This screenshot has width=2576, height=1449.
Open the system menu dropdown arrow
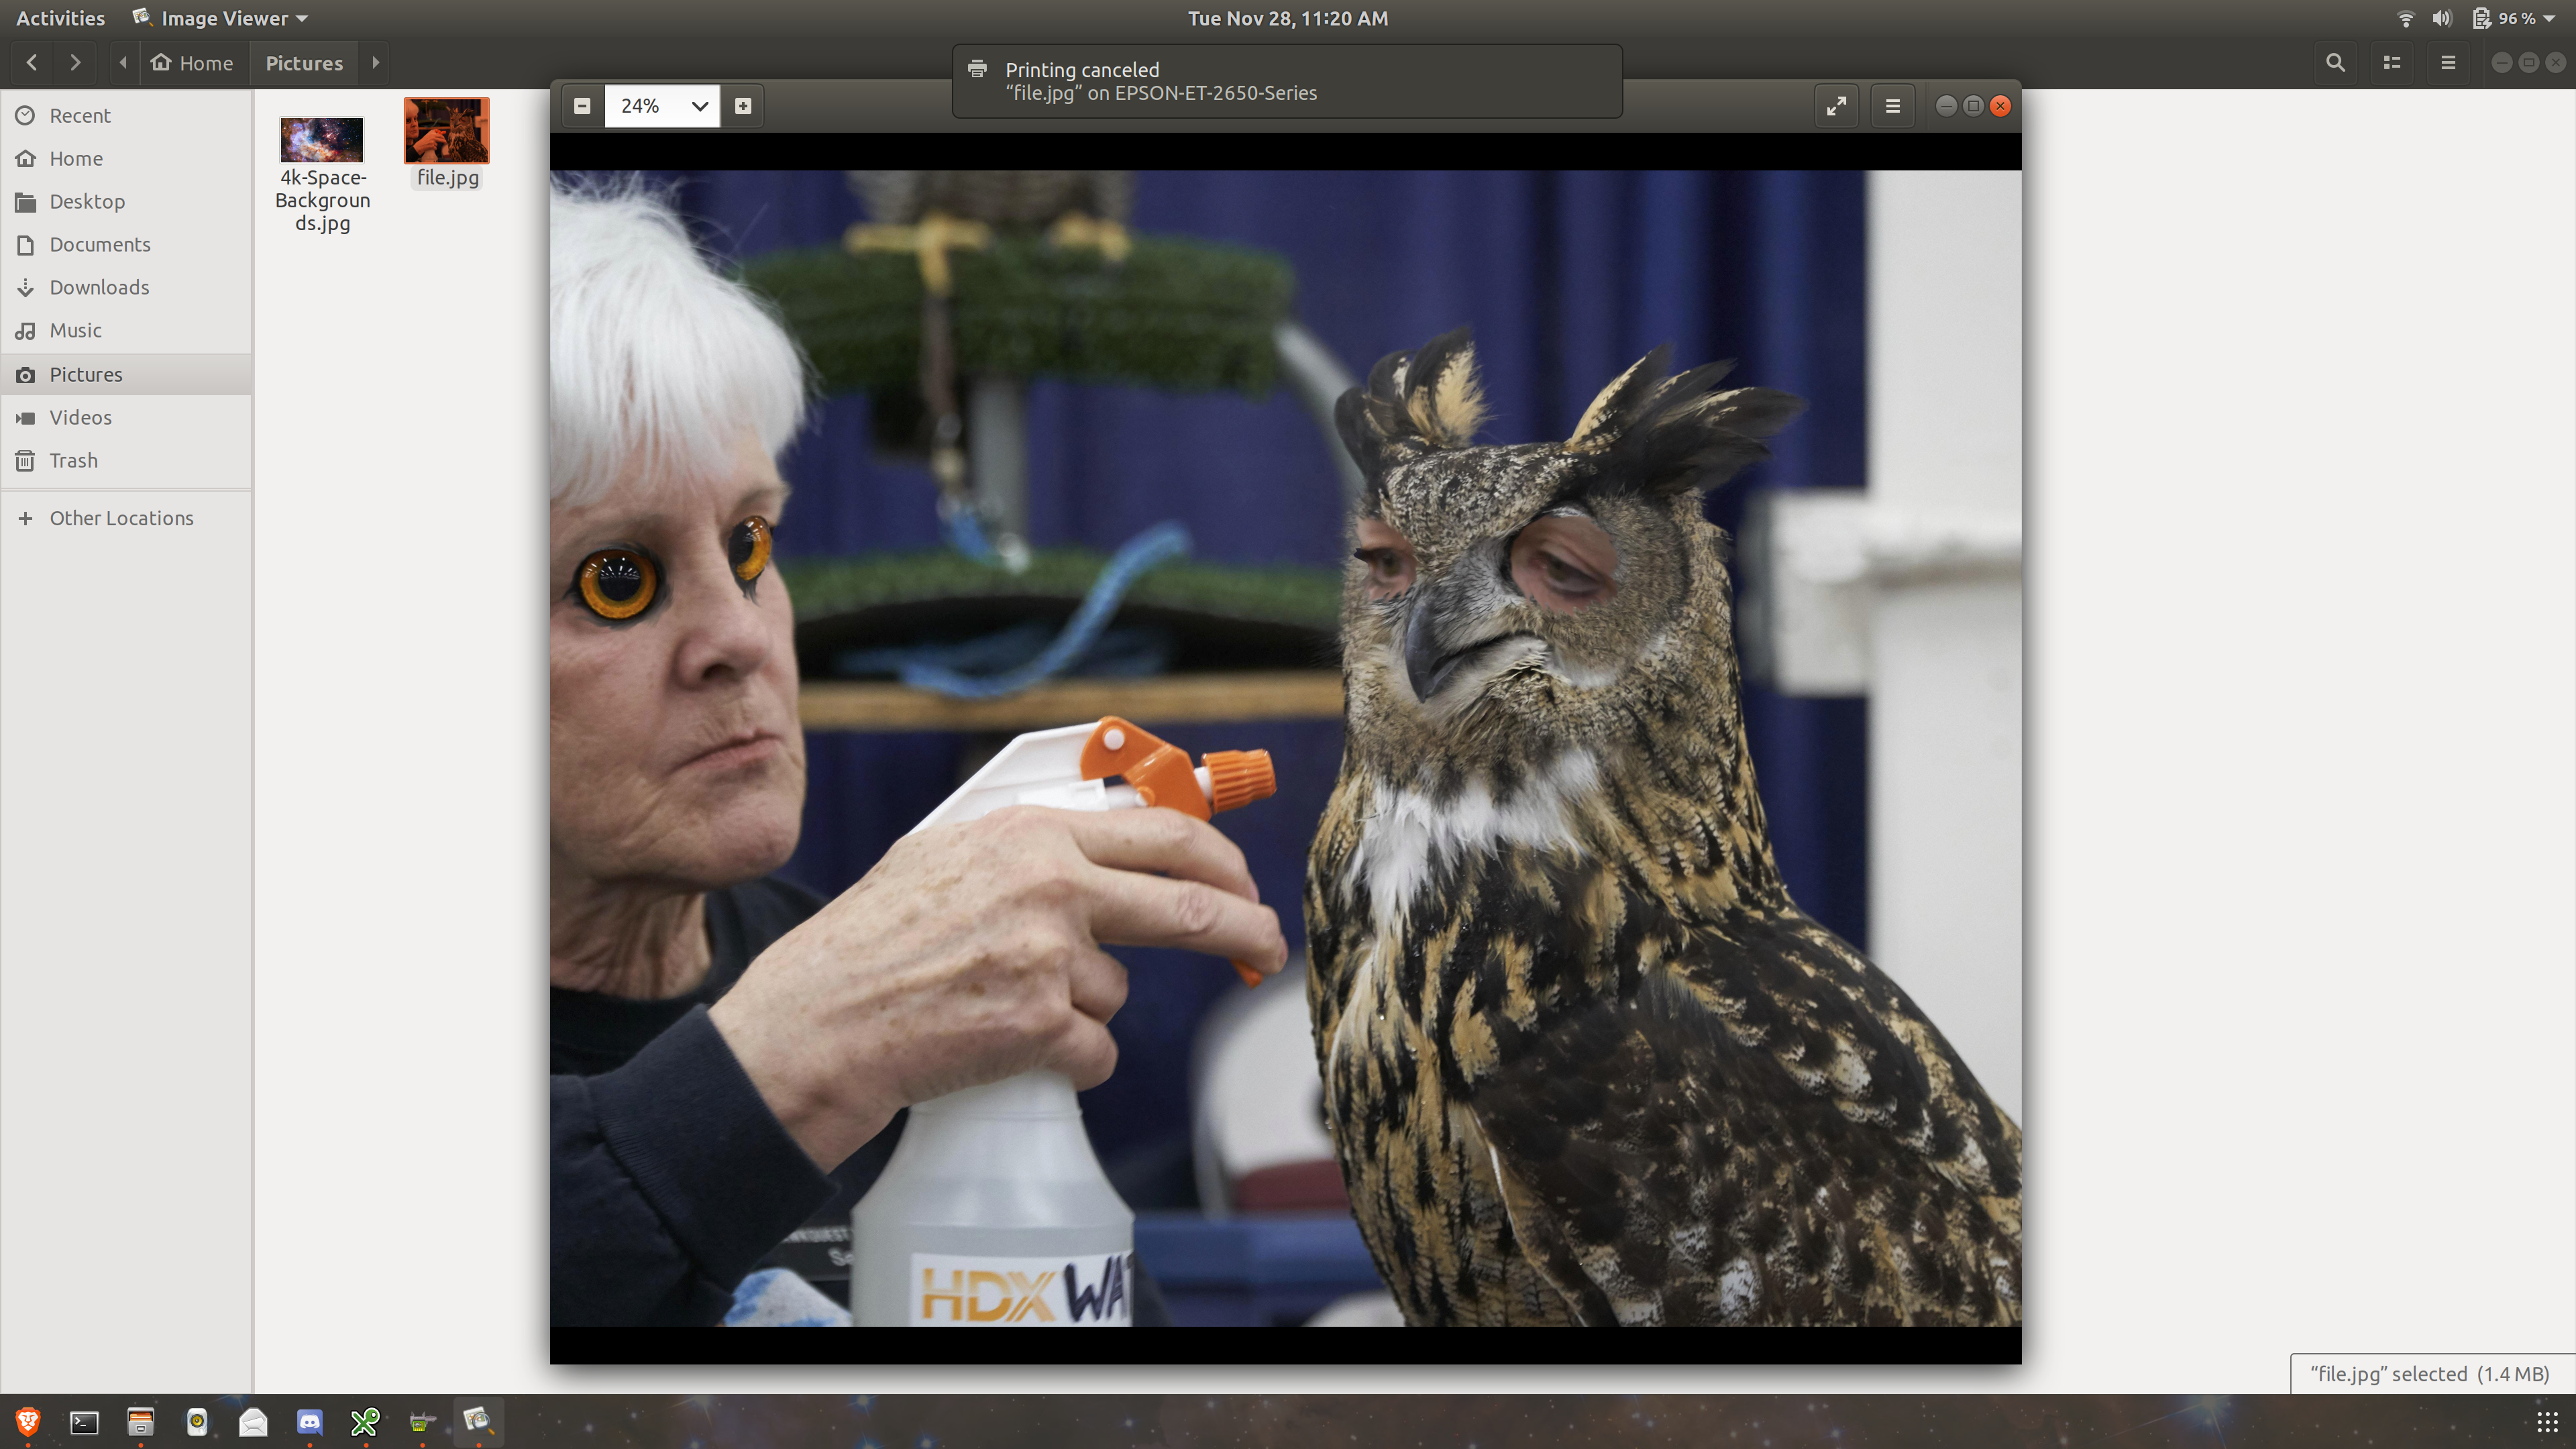2549,19
